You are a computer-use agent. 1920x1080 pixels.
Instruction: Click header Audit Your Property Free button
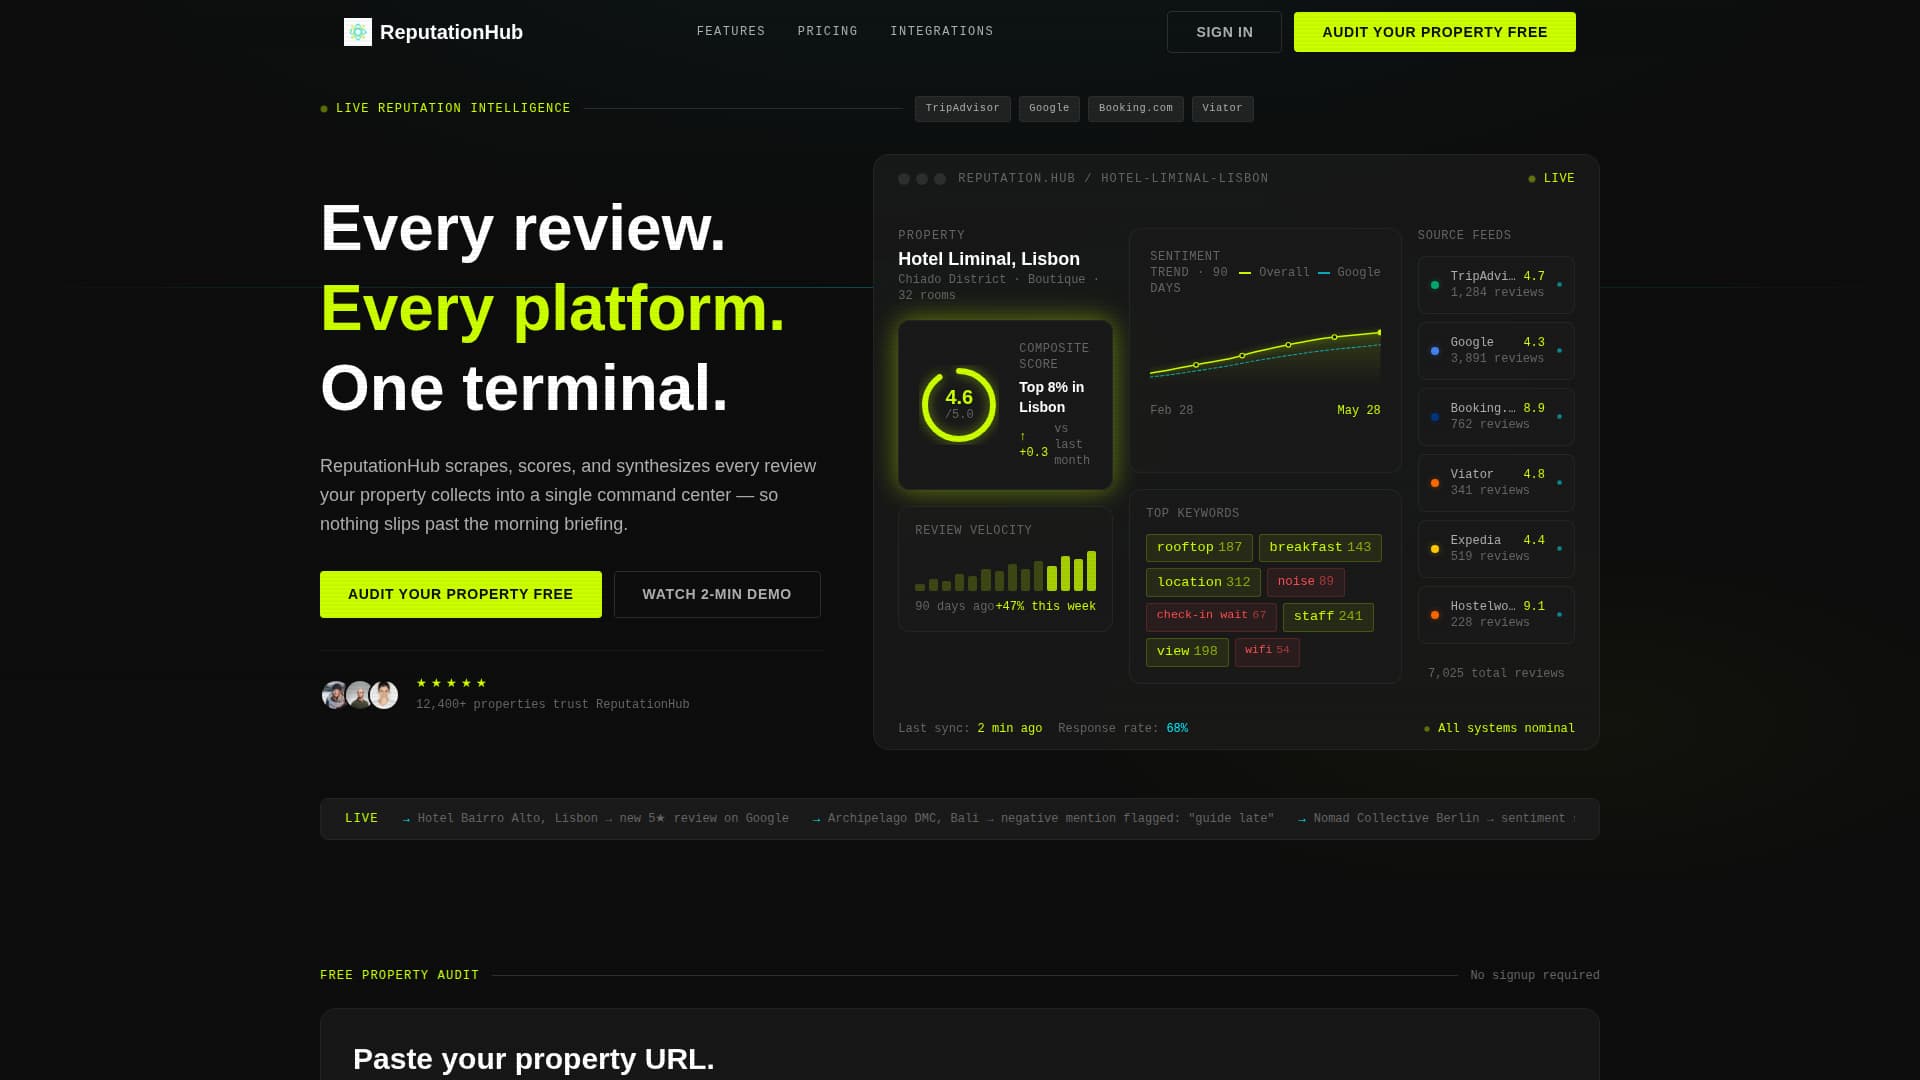click(1435, 32)
